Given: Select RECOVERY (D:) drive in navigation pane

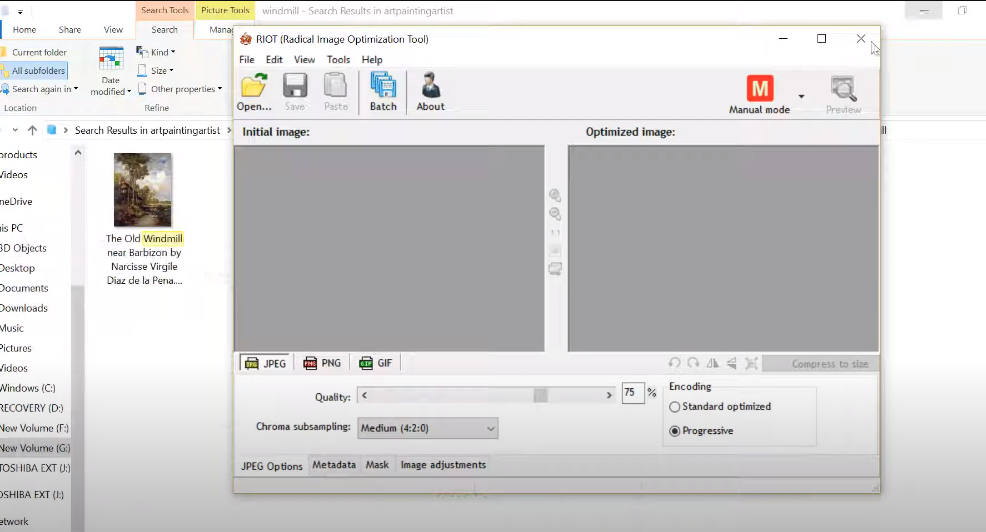Looking at the screenshot, I should pos(31,408).
